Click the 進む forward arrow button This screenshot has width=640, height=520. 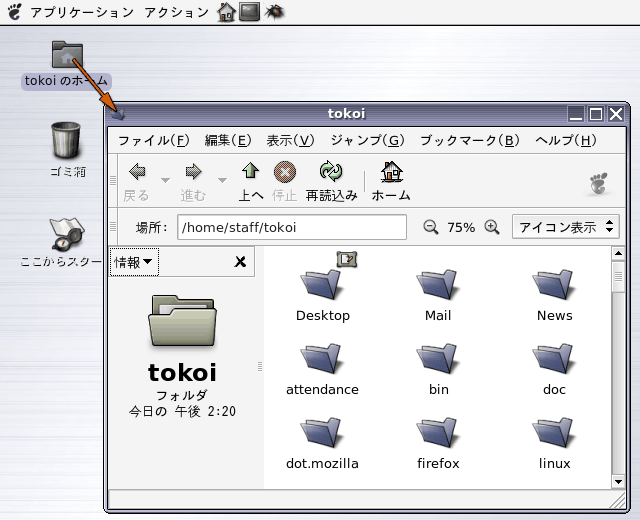point(193,182)
